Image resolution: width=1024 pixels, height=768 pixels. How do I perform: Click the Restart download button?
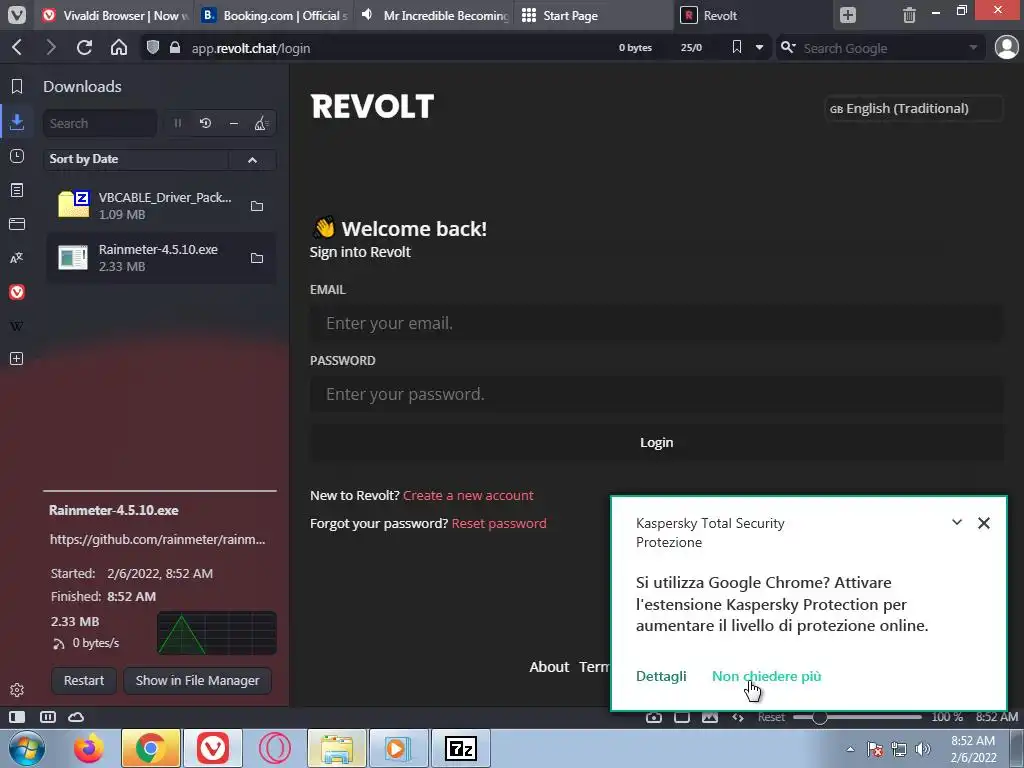tap(84, 680)
